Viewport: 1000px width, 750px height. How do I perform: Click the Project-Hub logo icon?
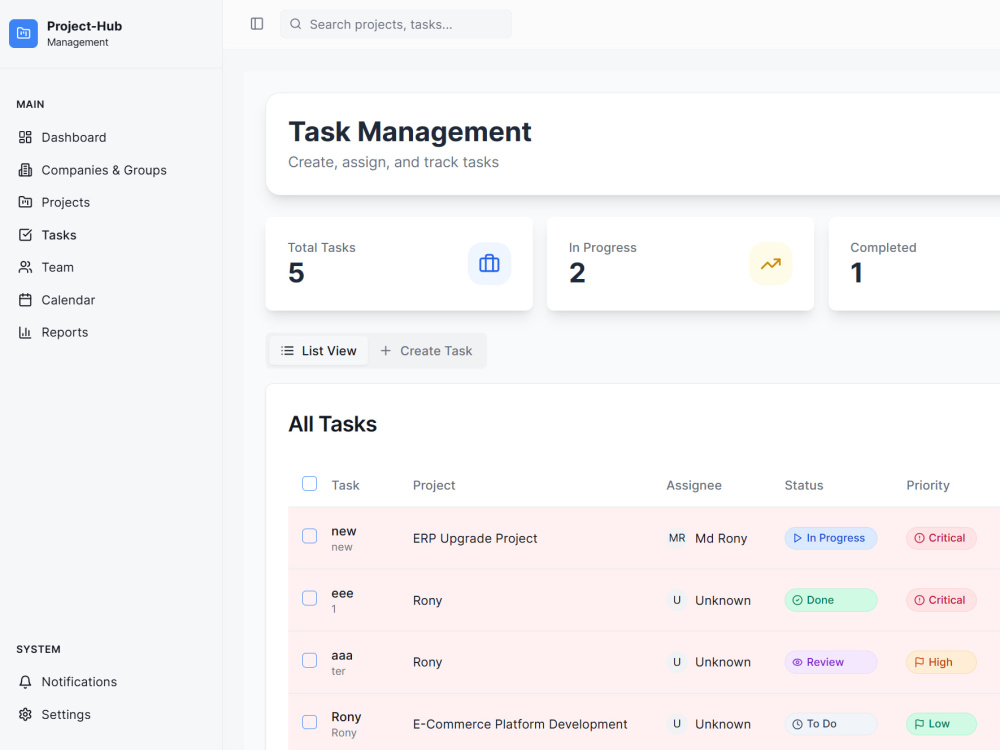click(24, 33)
